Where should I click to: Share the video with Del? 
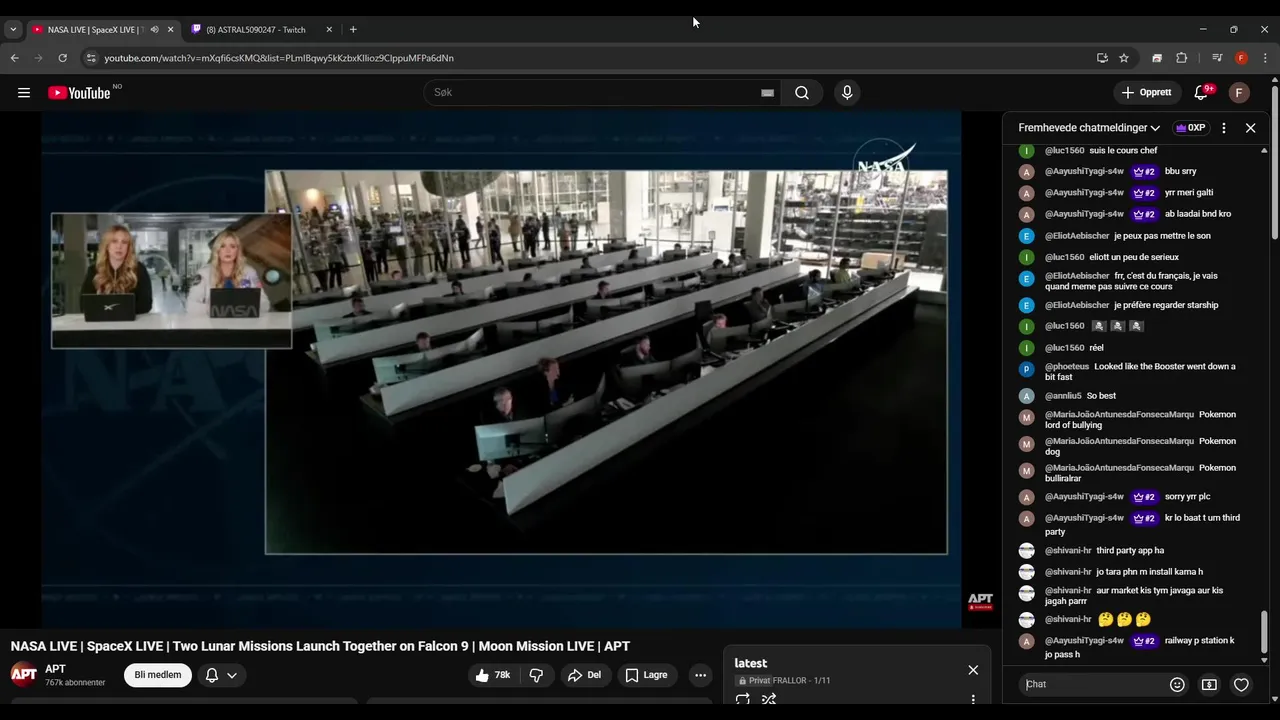click(x=585, y=675)
